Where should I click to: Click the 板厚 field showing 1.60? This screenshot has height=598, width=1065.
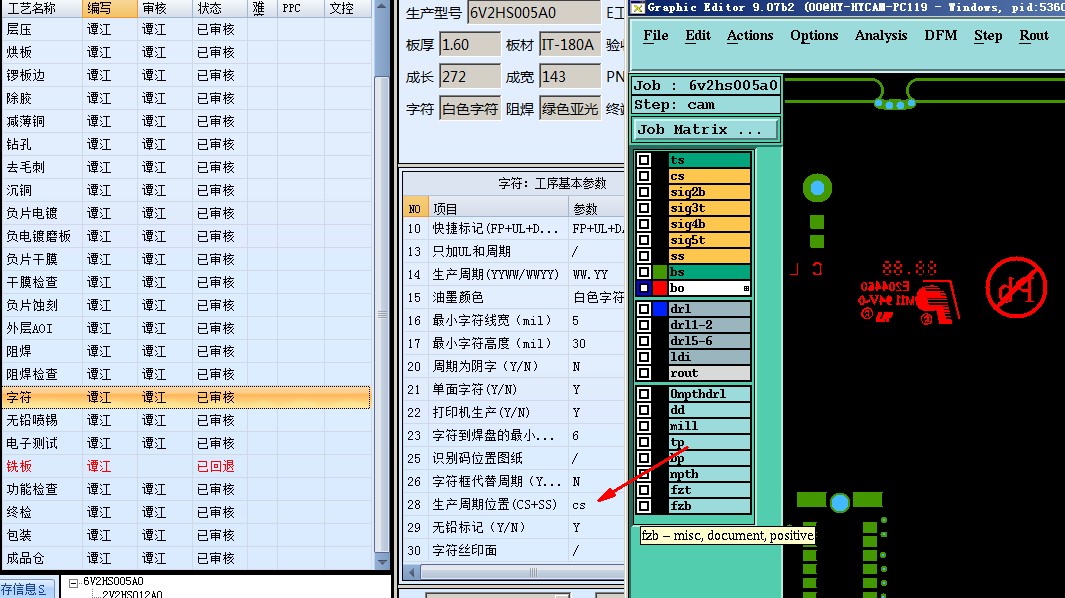(470, 45)
